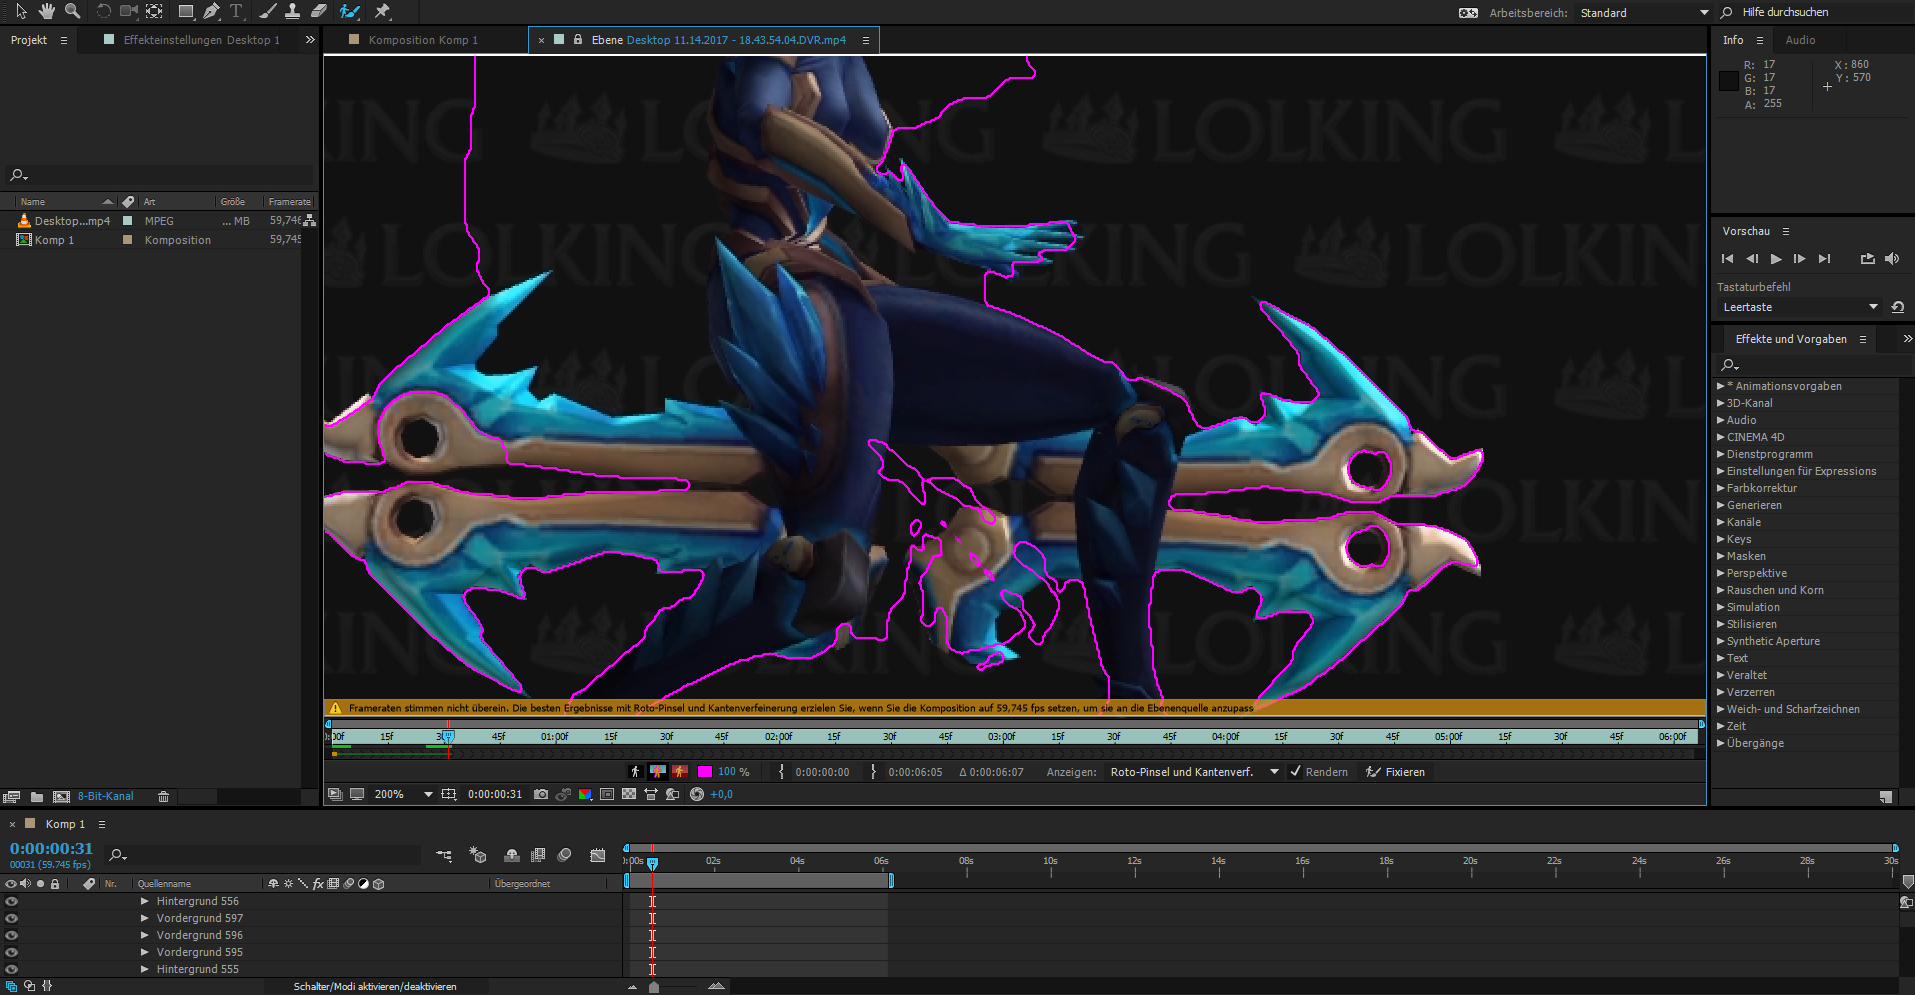Hide the Hintergrund 555 layer
This screenshot has height=995, width=1915.
tap(12, 969)
